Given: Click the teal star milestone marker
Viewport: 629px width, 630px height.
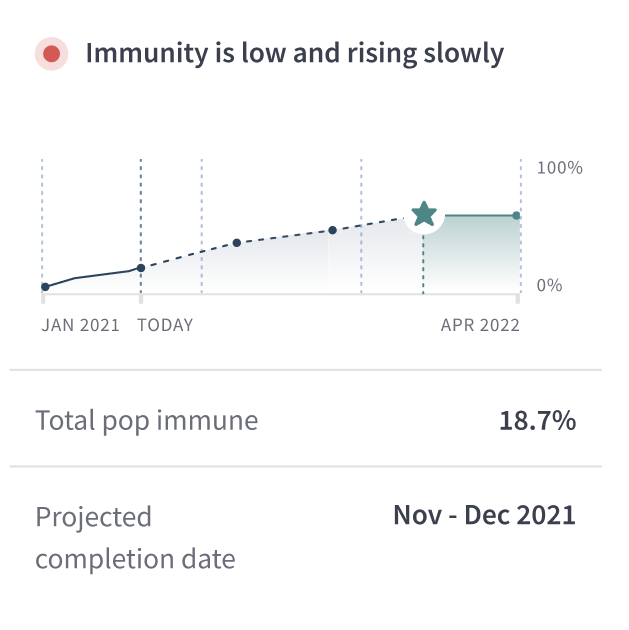Looking at the screenshot, I should [x=424, y=214].
